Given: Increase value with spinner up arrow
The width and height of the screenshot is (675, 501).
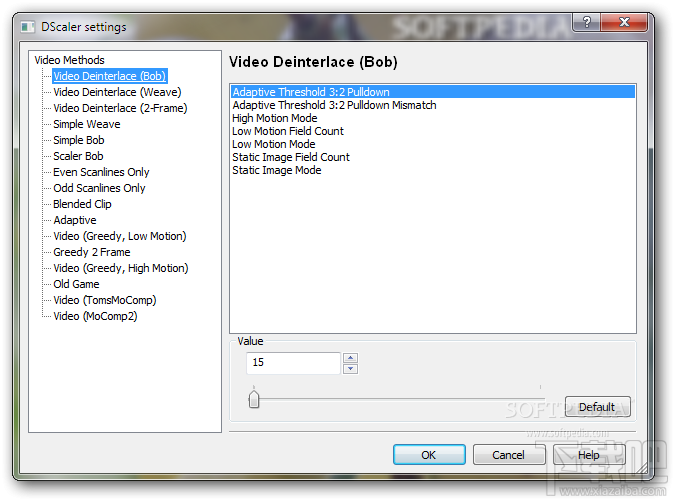Looking at the screenshot, I should tap(350, 358).
